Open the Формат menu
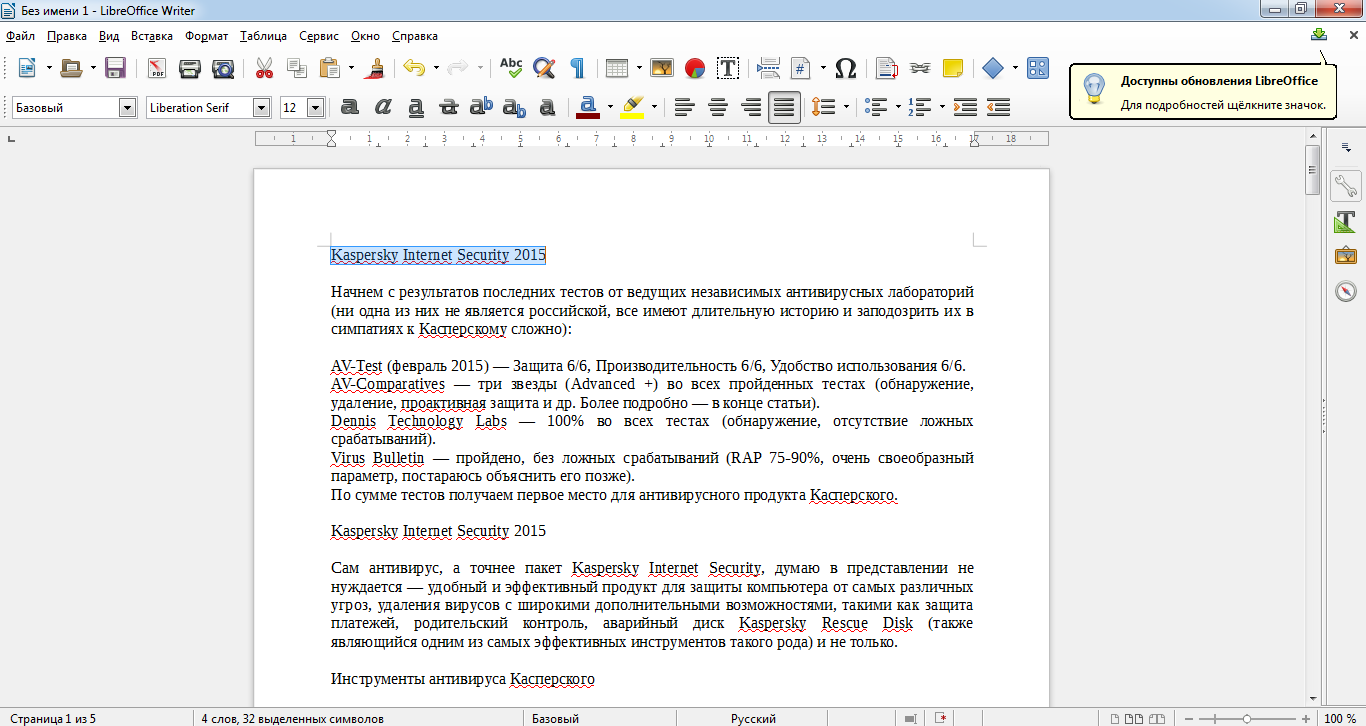This screenshot has height=726, width=1366. (206, 36)
